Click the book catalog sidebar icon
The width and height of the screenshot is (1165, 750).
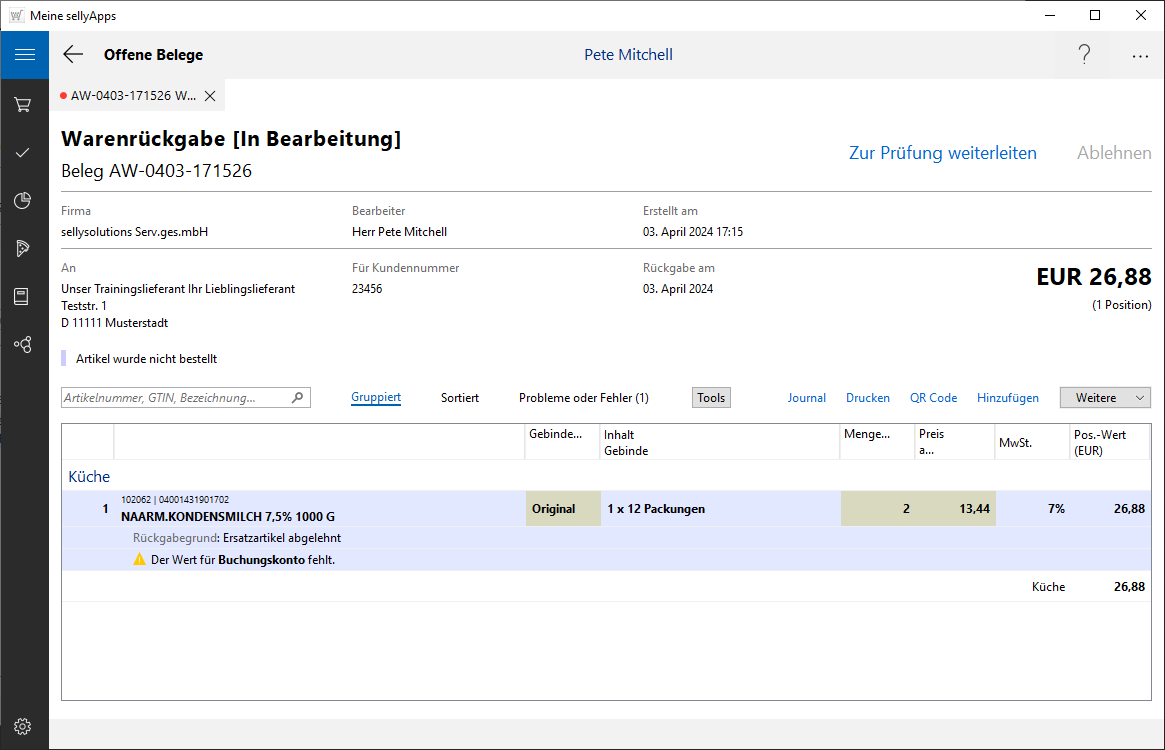click(x=23, y=297)
